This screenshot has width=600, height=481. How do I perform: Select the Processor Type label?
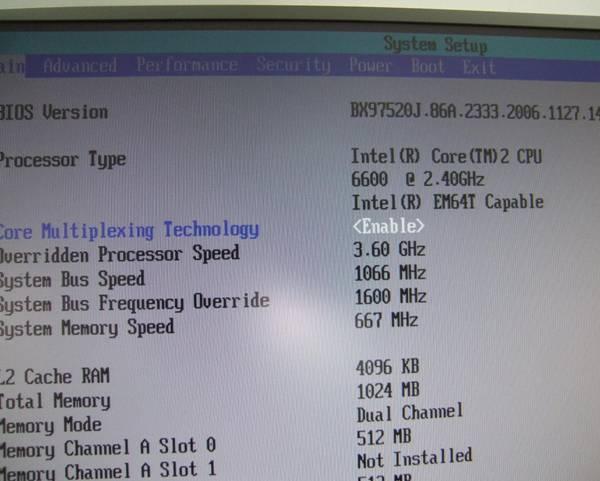(x=63, y=160)
